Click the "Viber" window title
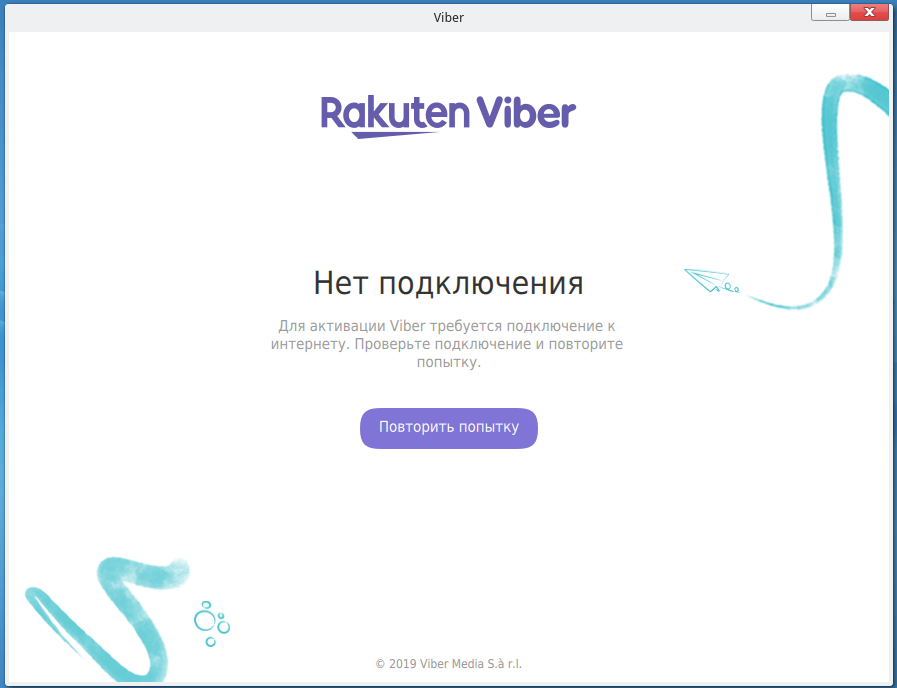Viewport: 897px width, 688px height. point(448,17)
